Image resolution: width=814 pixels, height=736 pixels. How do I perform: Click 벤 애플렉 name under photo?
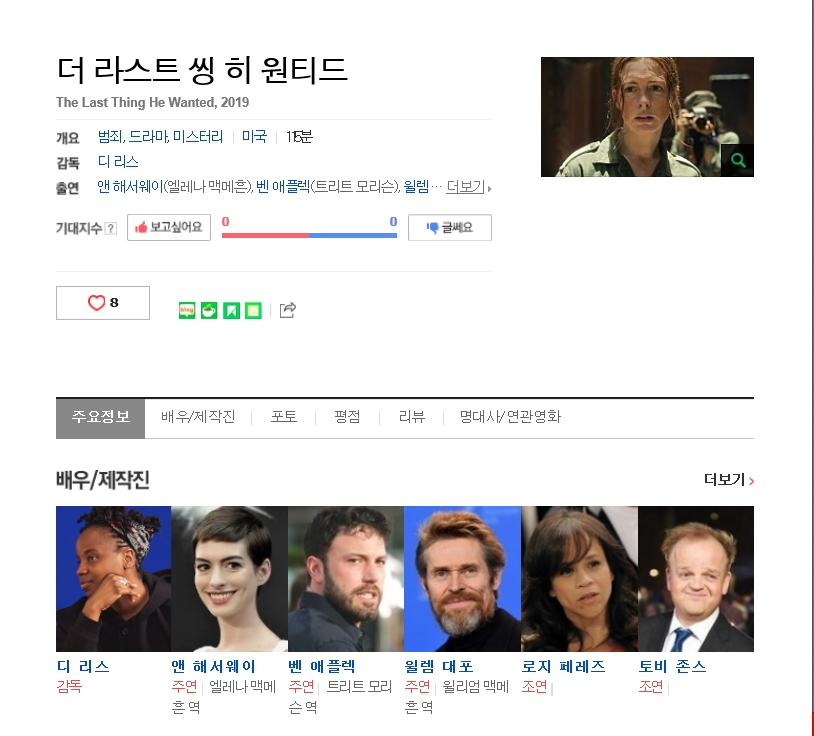[322, 666]
